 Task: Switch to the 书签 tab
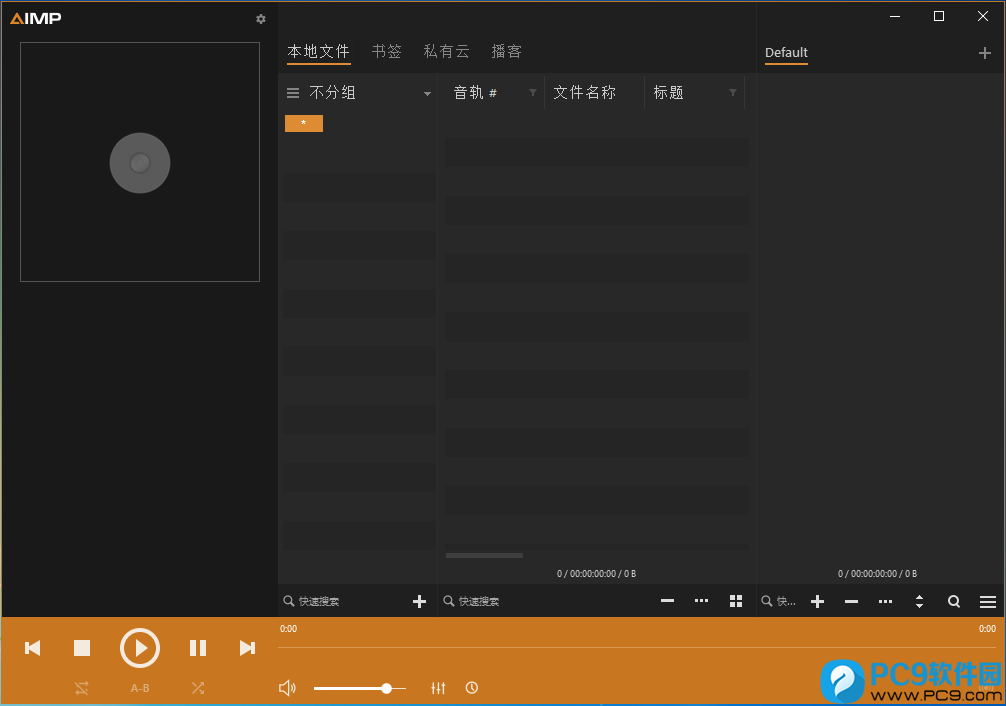click(386, 51)
